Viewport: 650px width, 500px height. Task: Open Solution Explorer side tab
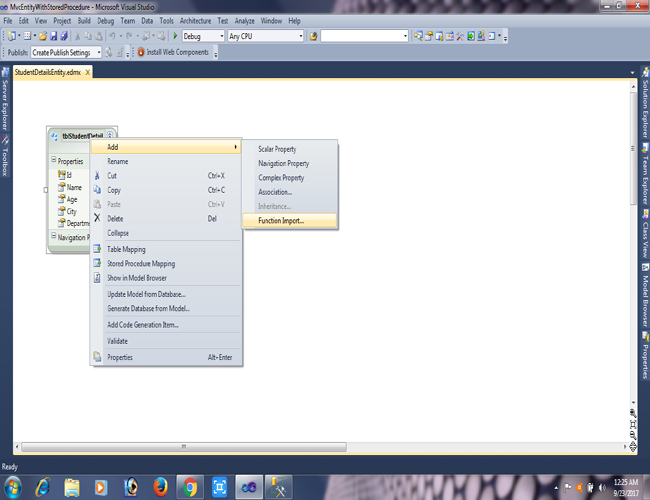click(x=645, y=104)
